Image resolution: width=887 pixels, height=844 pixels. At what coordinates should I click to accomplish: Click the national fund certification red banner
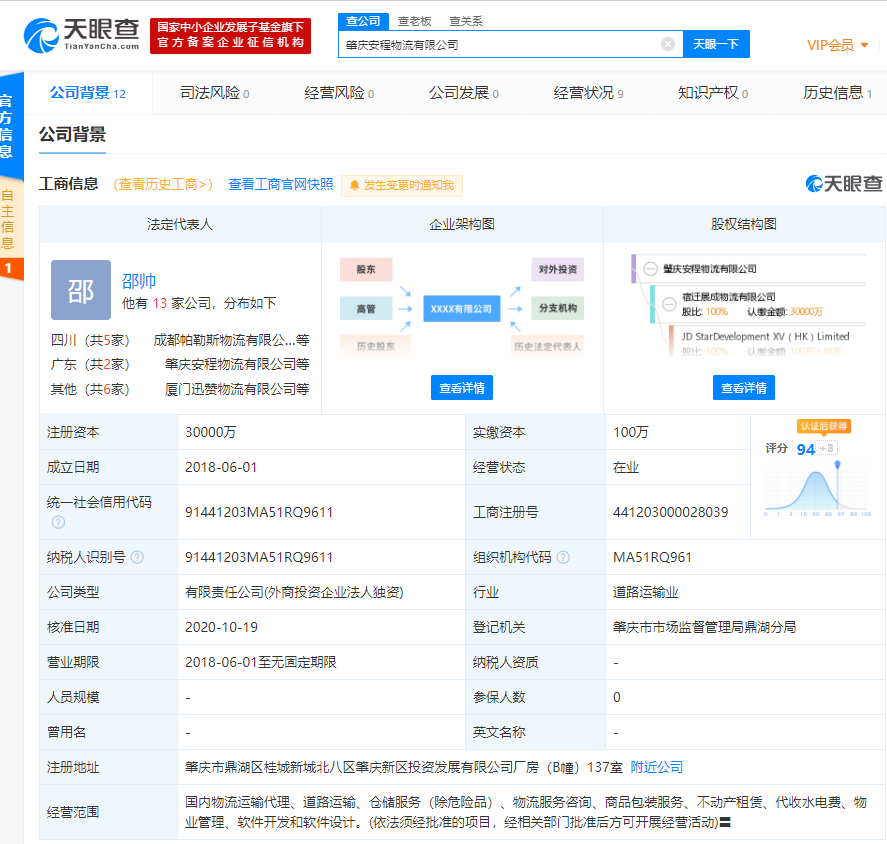(230, 36)
